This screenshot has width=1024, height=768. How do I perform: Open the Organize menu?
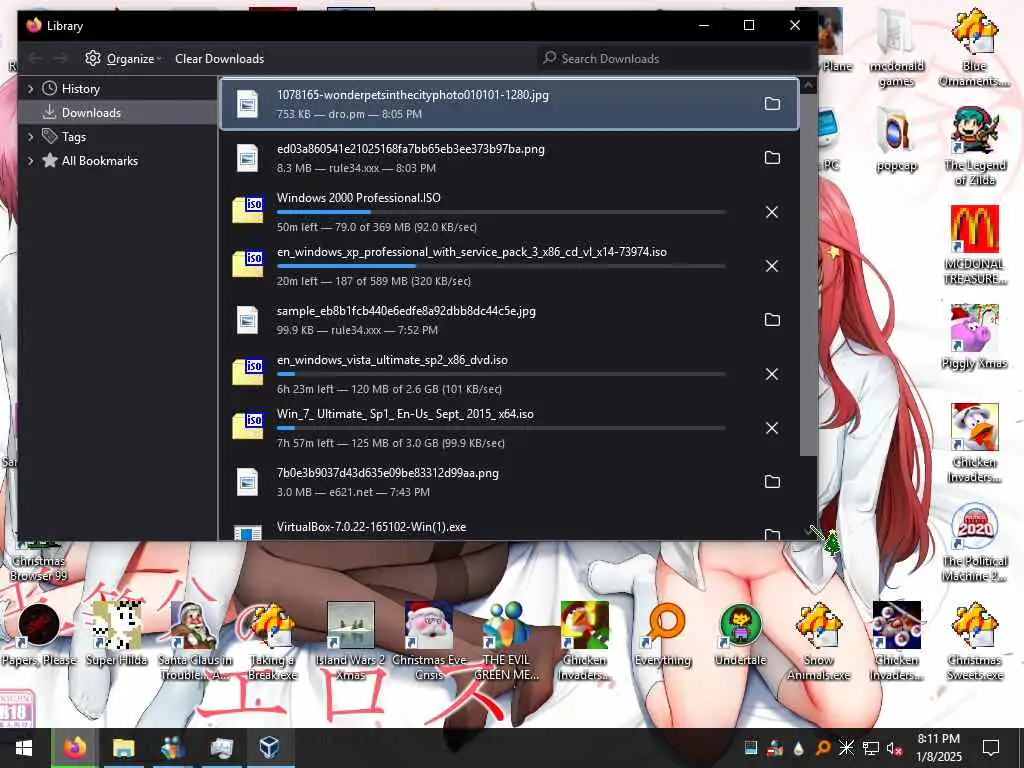[123, 59]
